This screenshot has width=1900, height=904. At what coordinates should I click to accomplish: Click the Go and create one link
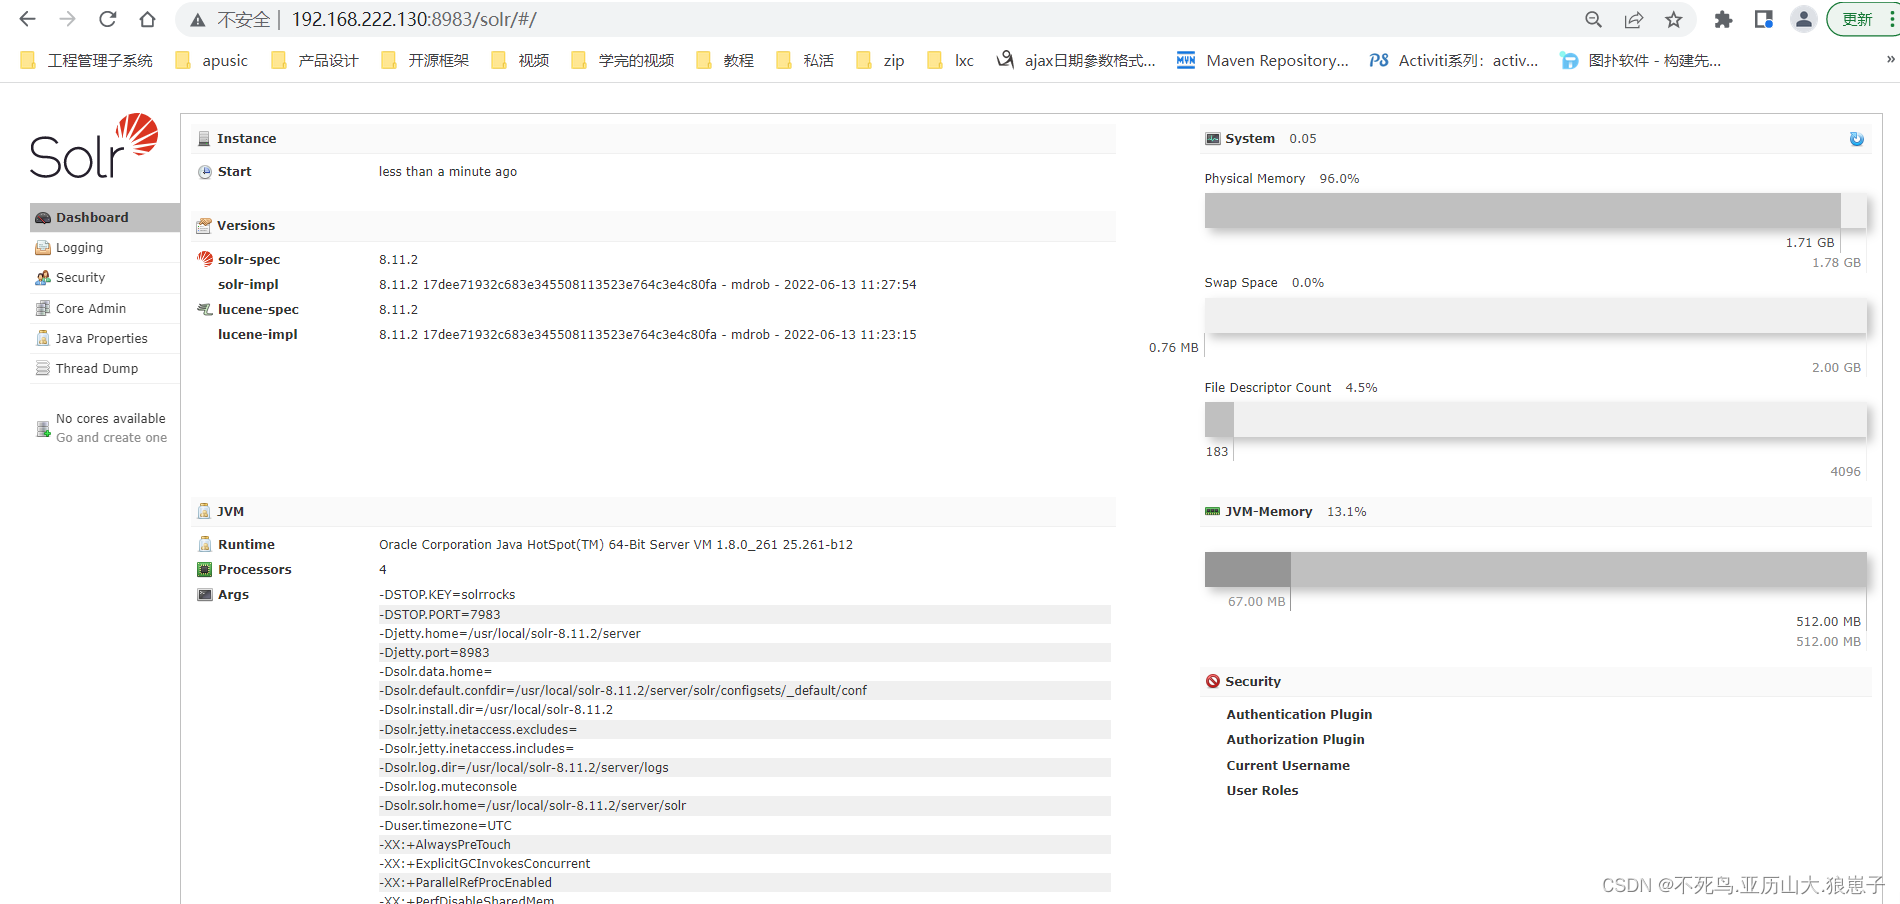click(x=111, y=437)
